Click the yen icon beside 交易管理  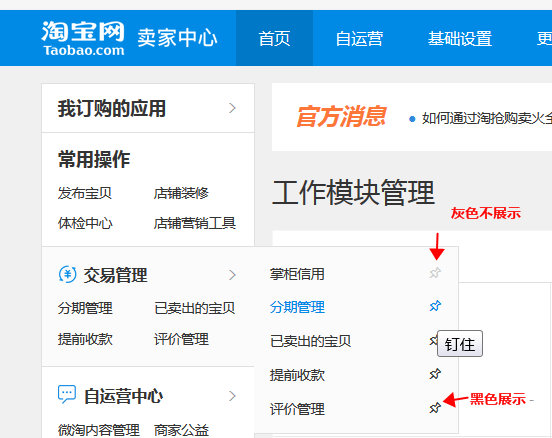pos(67,274)
